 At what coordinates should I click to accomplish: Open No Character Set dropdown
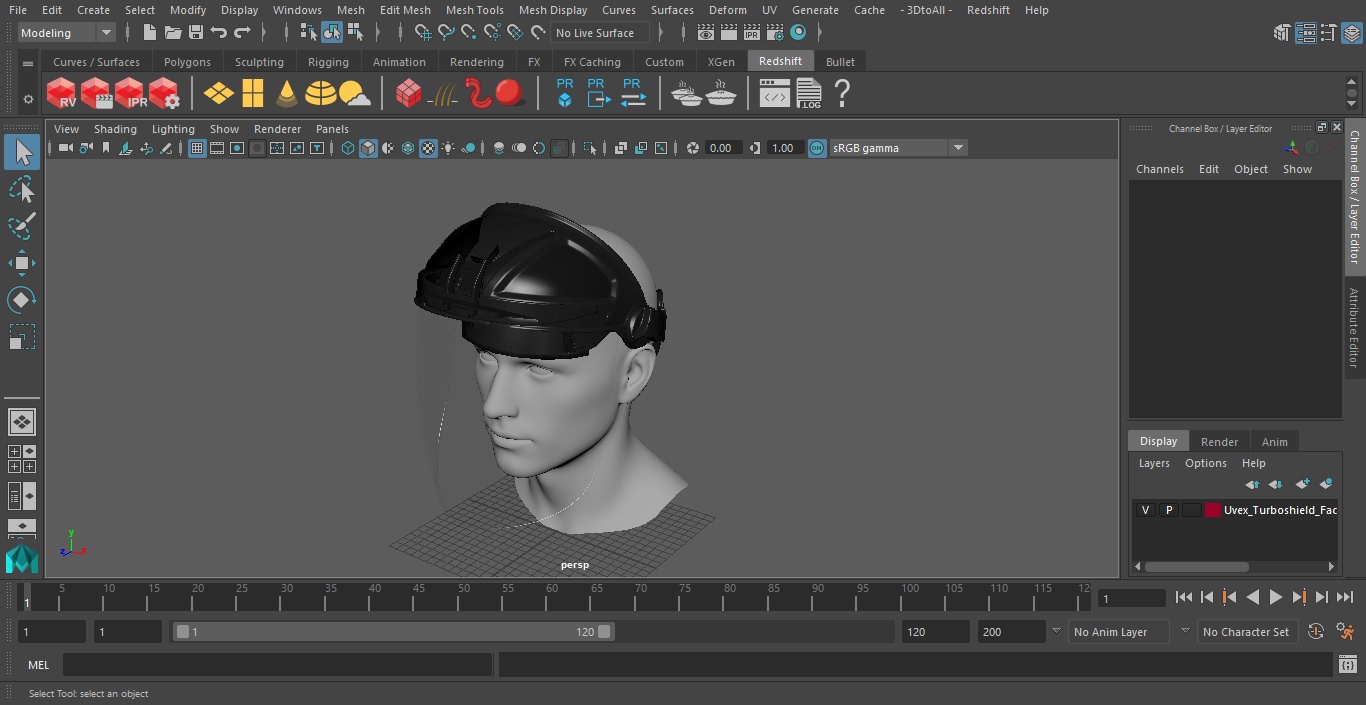pos(1246,632)
